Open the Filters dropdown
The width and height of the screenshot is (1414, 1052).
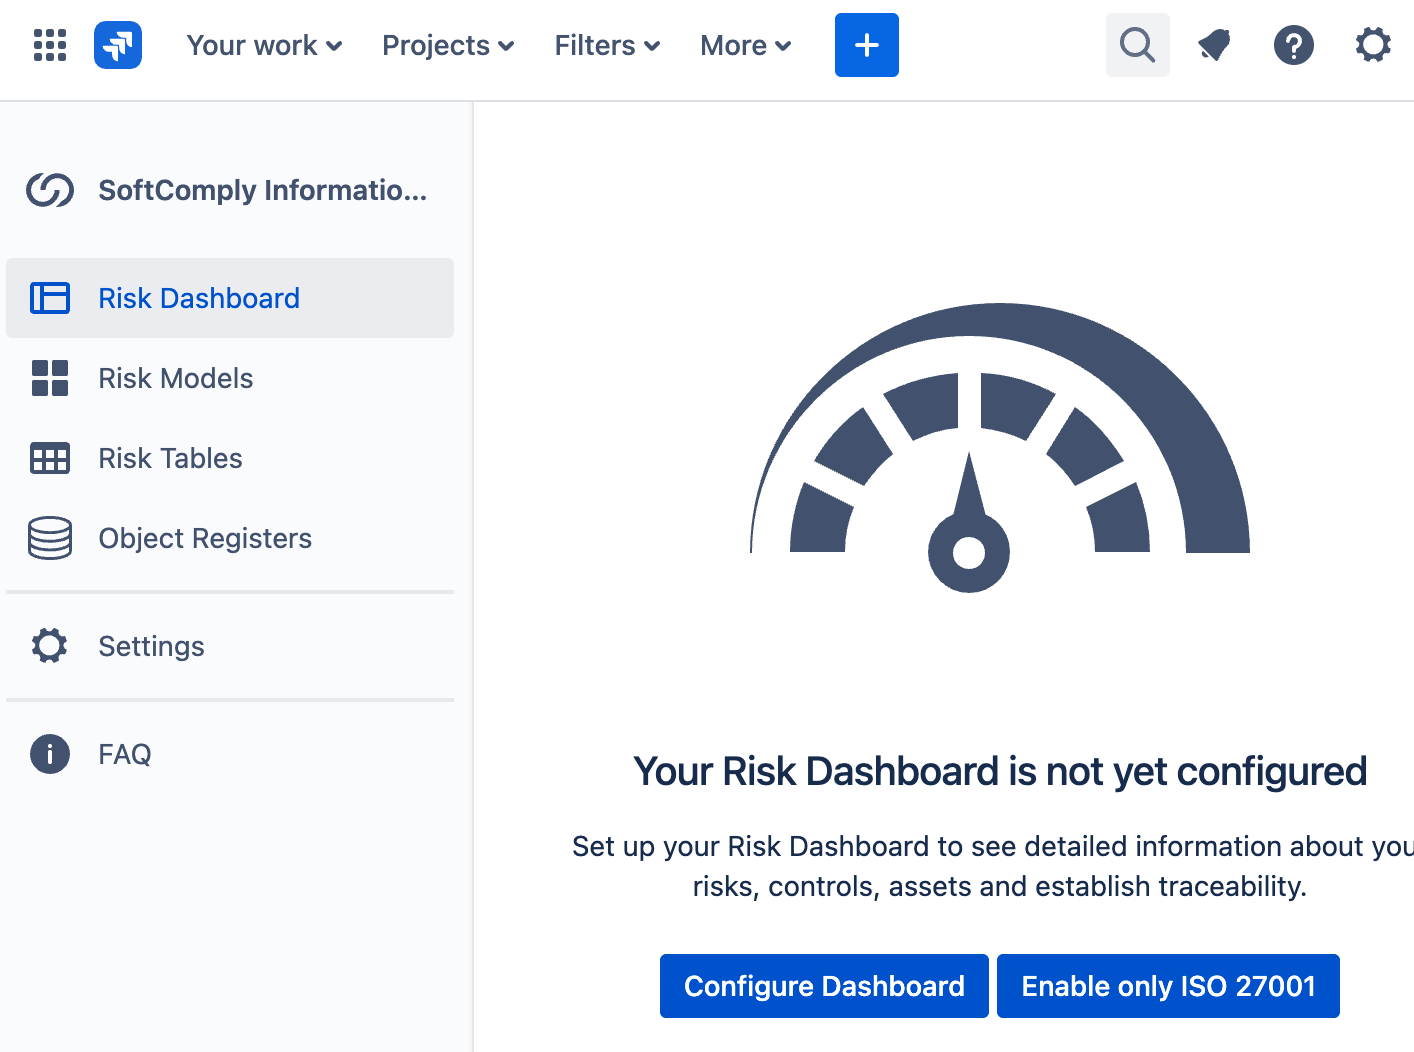[607, 45]
